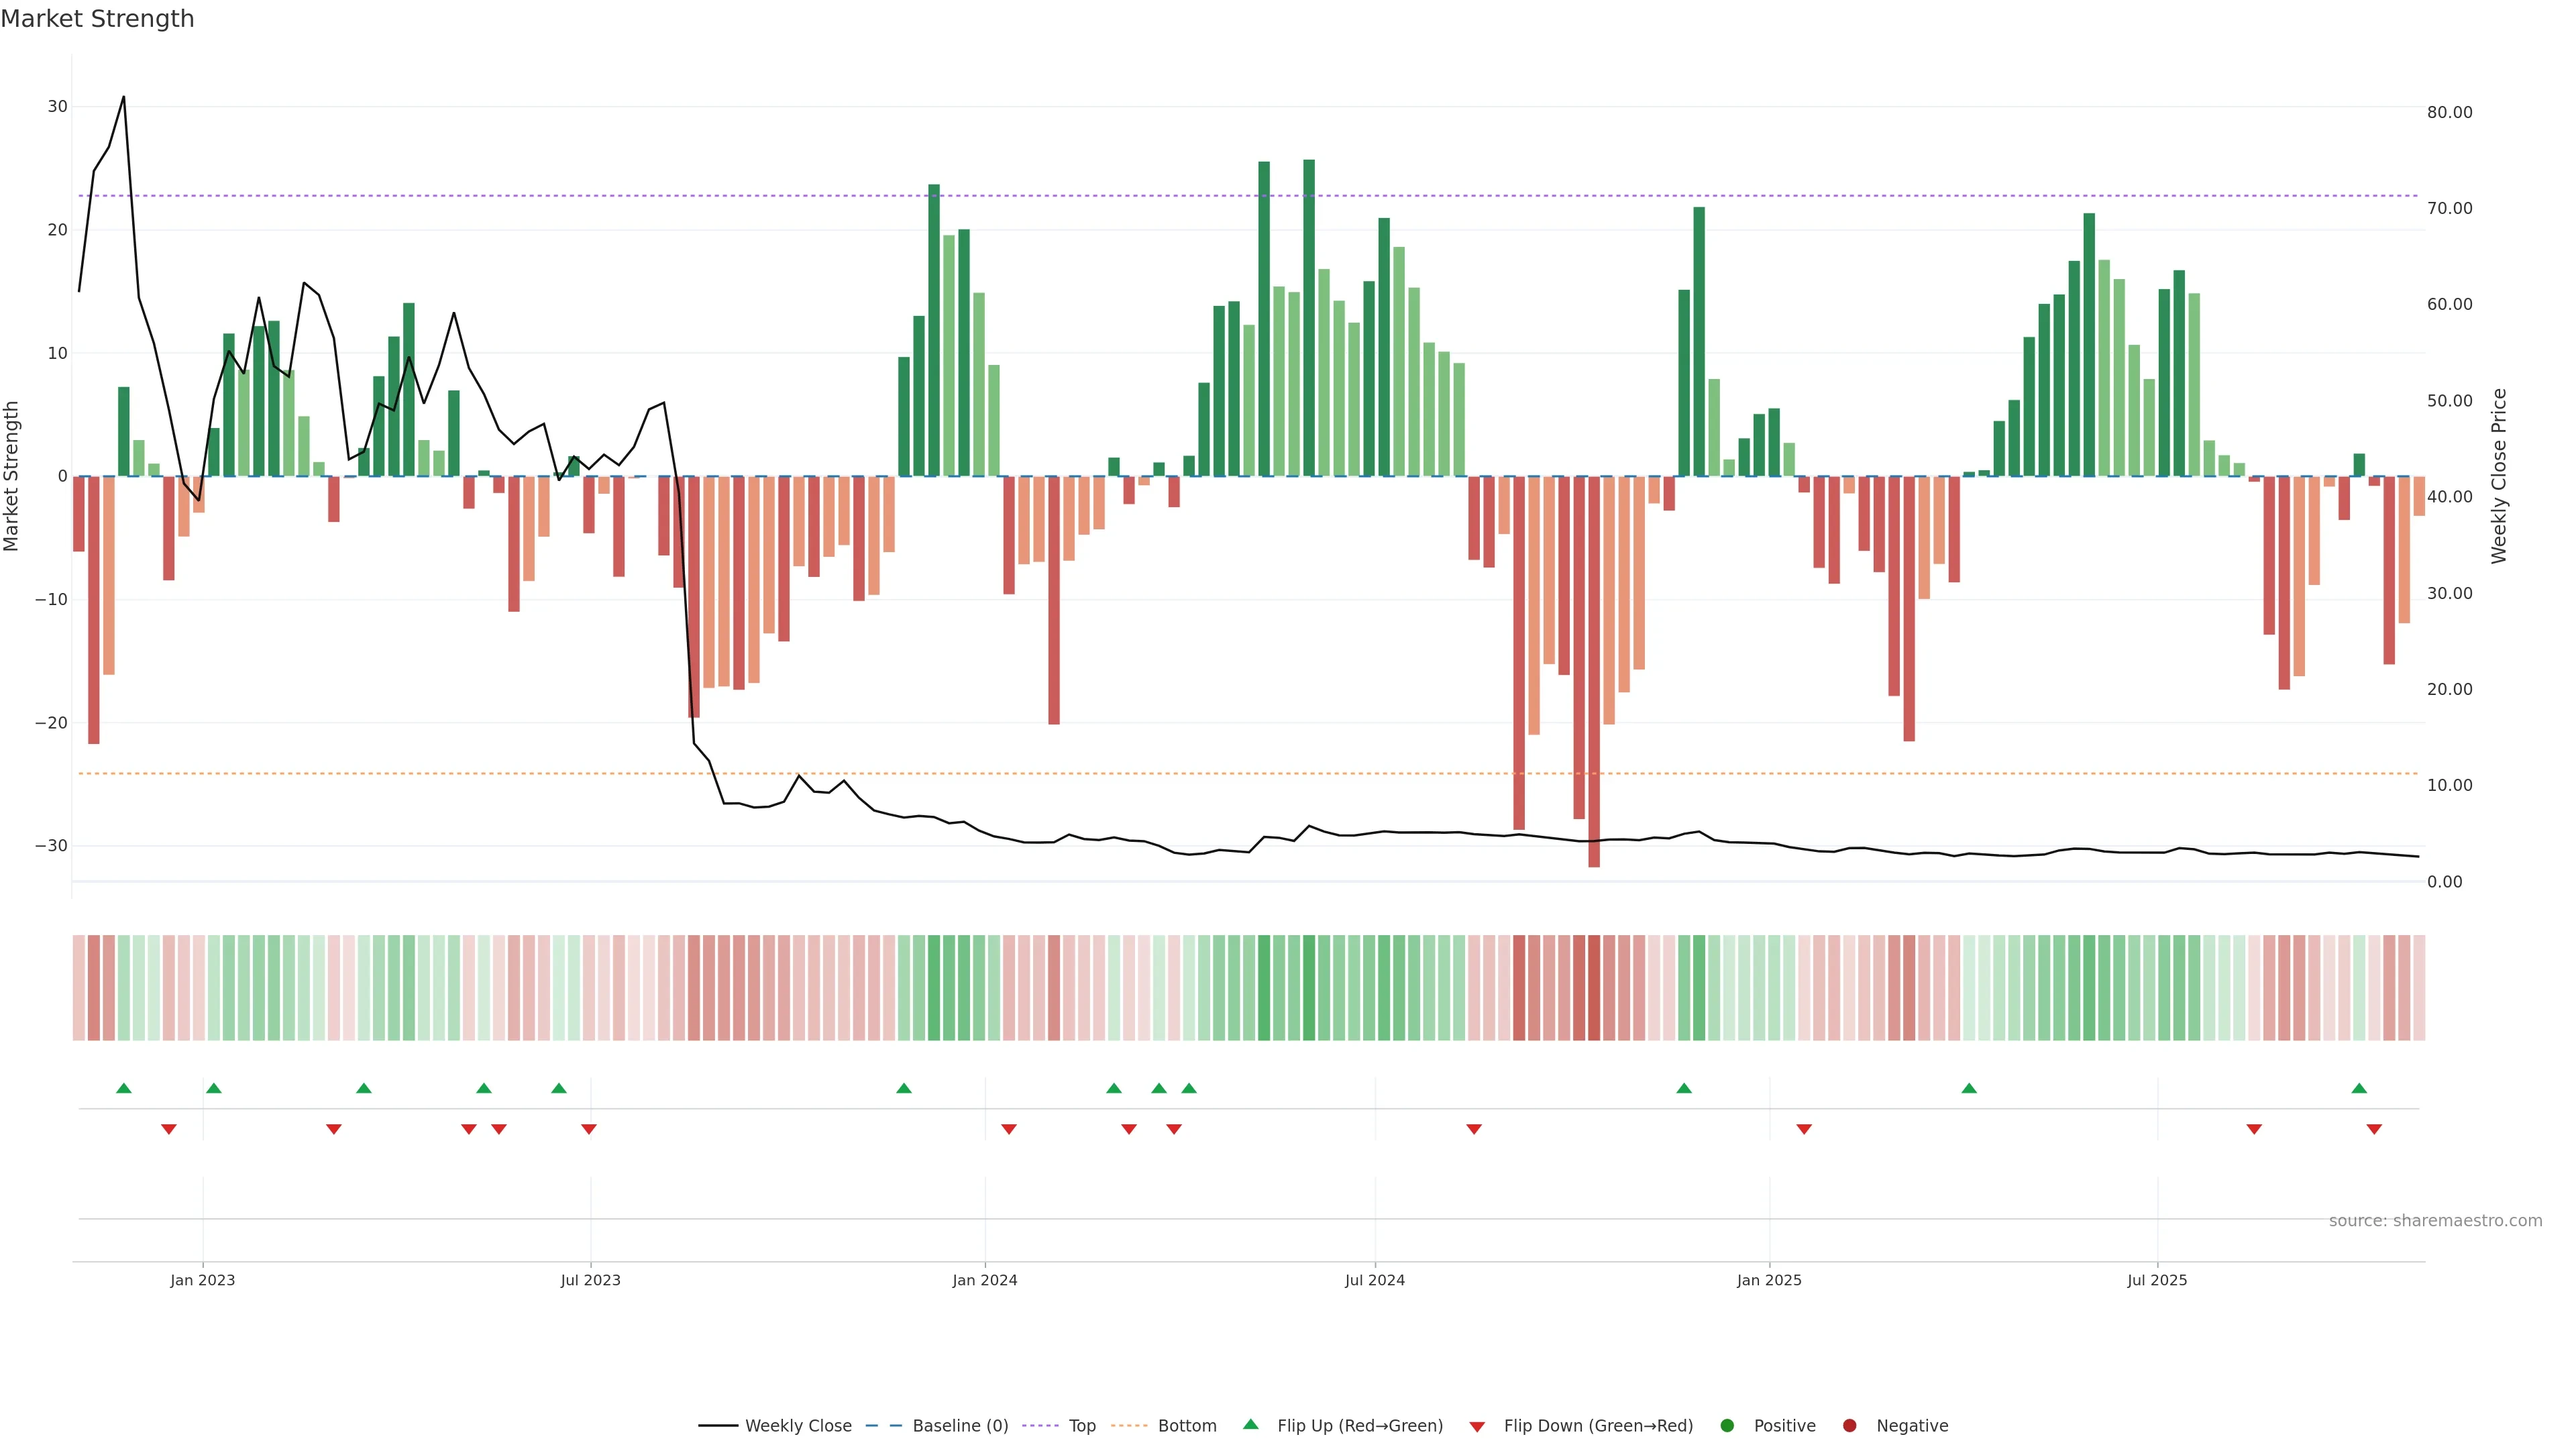Click flip-up triangle just before Jan 2023
2576x1449 pixels.
pos(214,1088)
